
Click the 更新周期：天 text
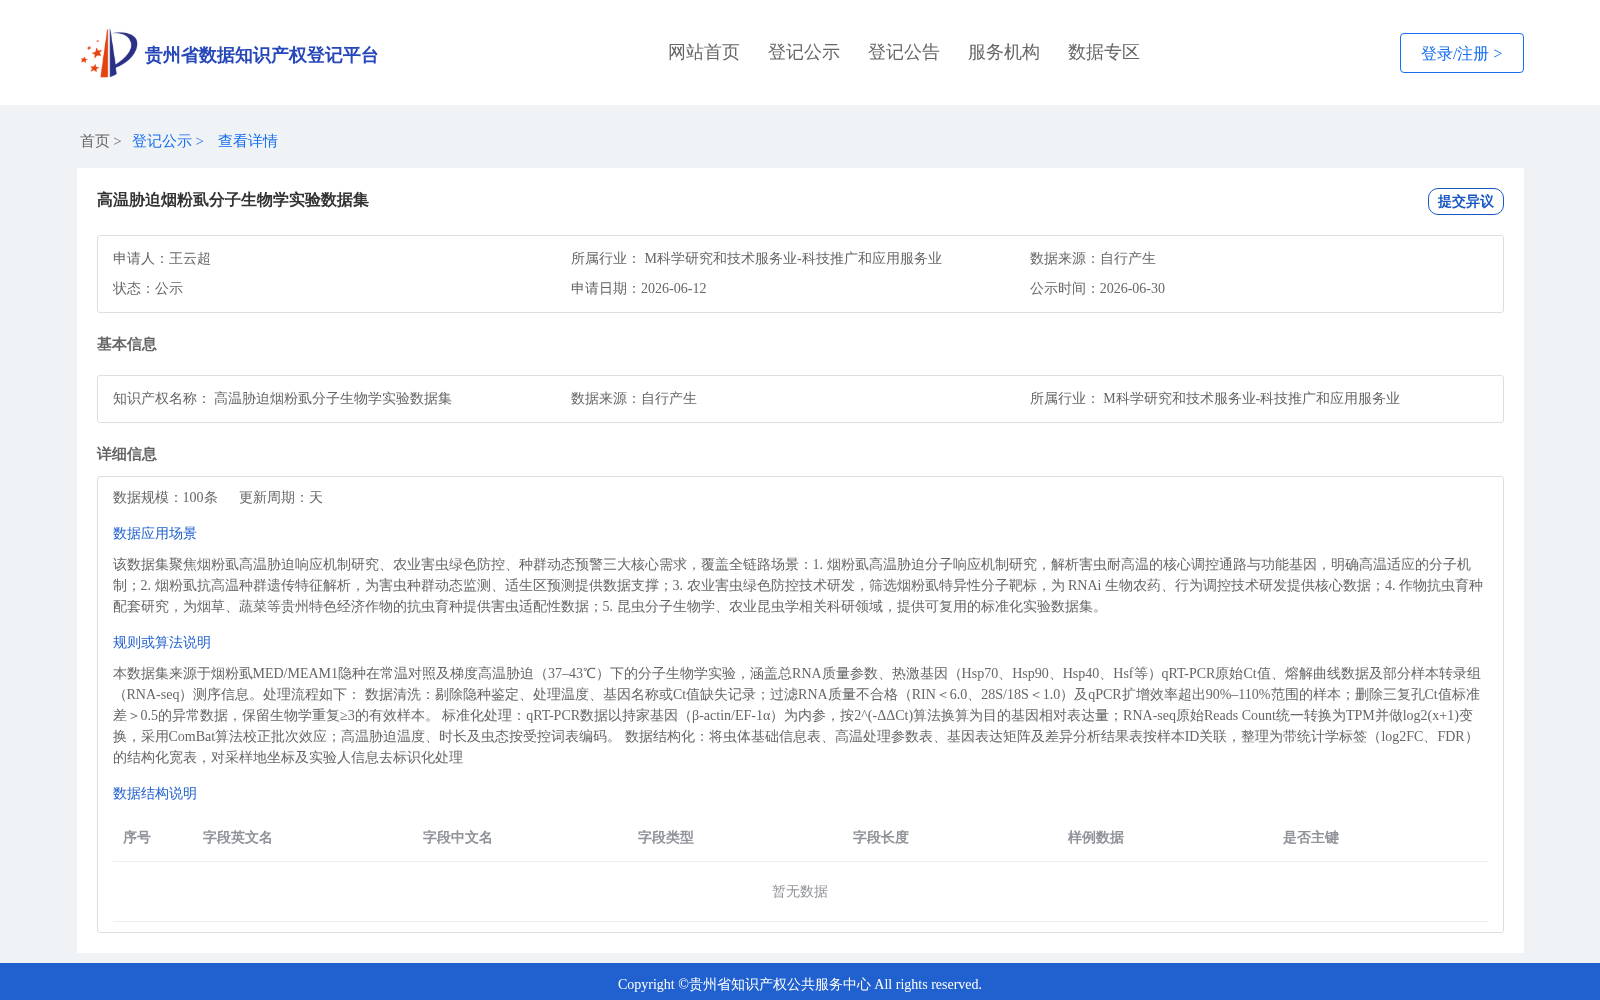pyautogui.click(x=281, y=497)
